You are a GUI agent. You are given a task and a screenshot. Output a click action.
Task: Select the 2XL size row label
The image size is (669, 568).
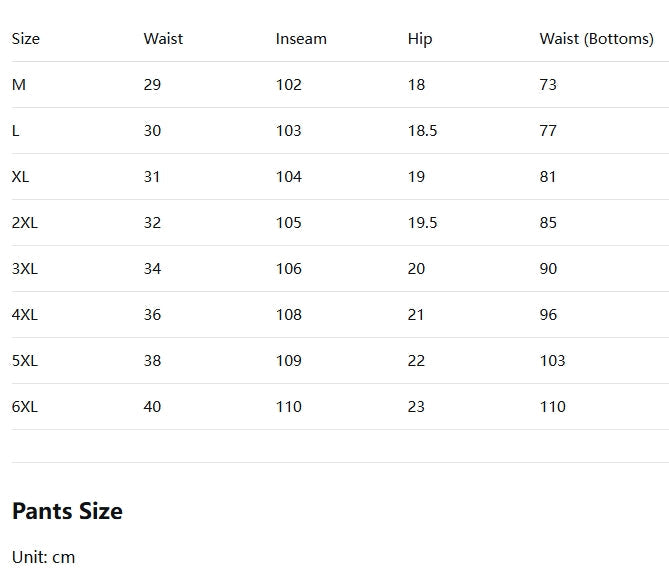[25, 223]
